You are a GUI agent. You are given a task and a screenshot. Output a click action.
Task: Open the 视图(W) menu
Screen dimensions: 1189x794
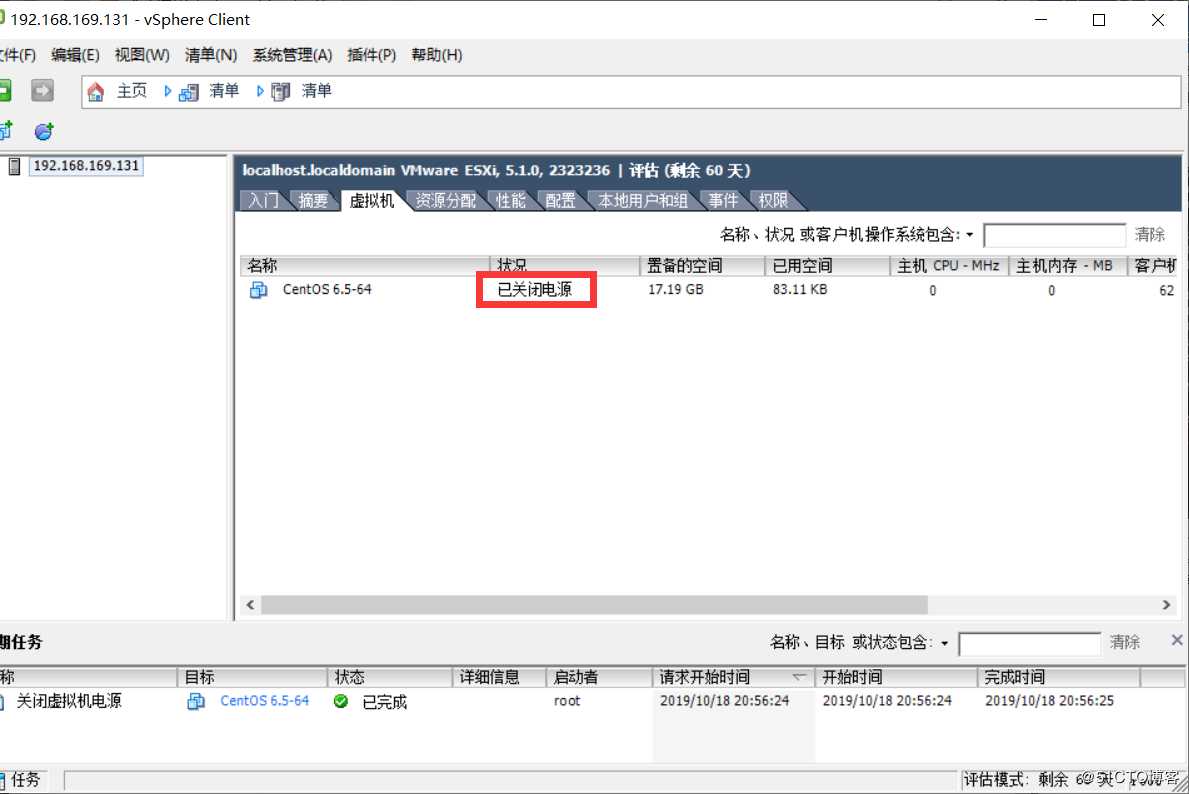coord(142,55)
